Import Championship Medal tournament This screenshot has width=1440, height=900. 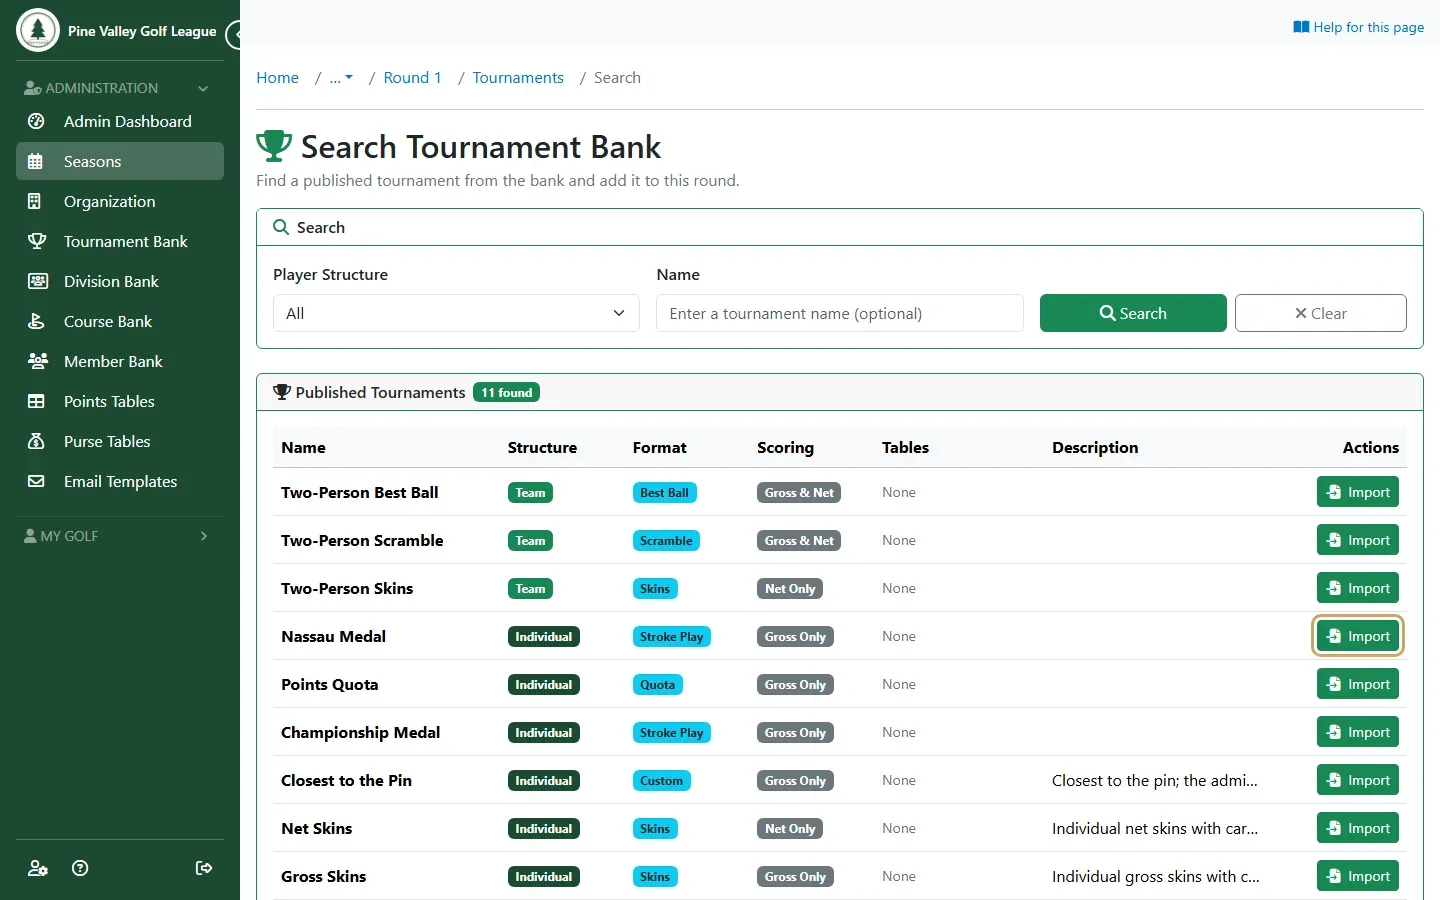[1358, 732]
